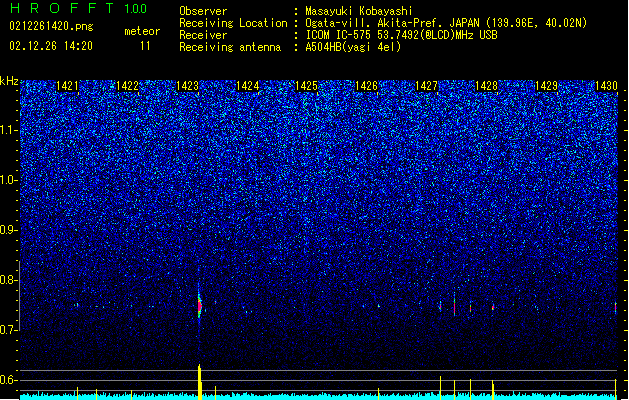Select the filename 0212261420.png
629x400 pixels.
point(51,26)
